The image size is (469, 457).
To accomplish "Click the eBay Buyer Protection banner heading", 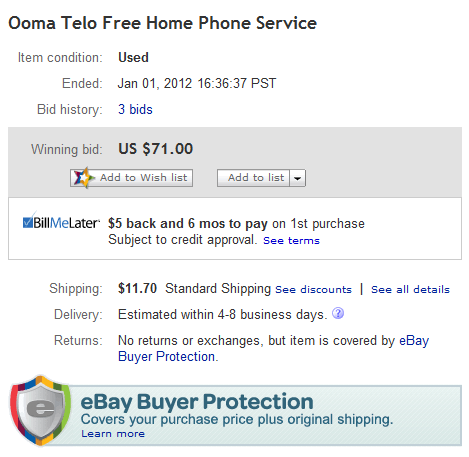I will pos(197,401).
